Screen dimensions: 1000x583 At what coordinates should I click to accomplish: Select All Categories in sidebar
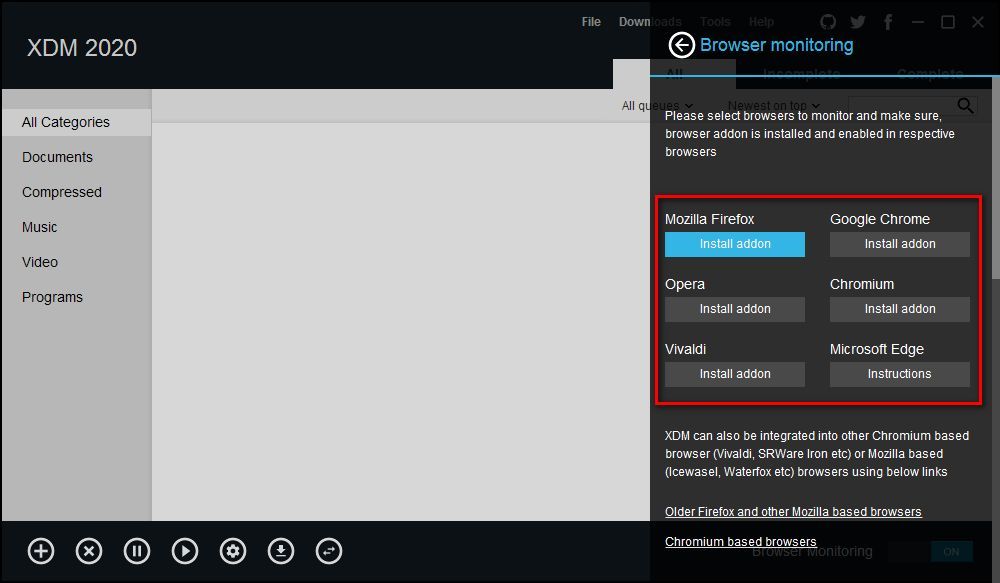[x=77, y=122]
